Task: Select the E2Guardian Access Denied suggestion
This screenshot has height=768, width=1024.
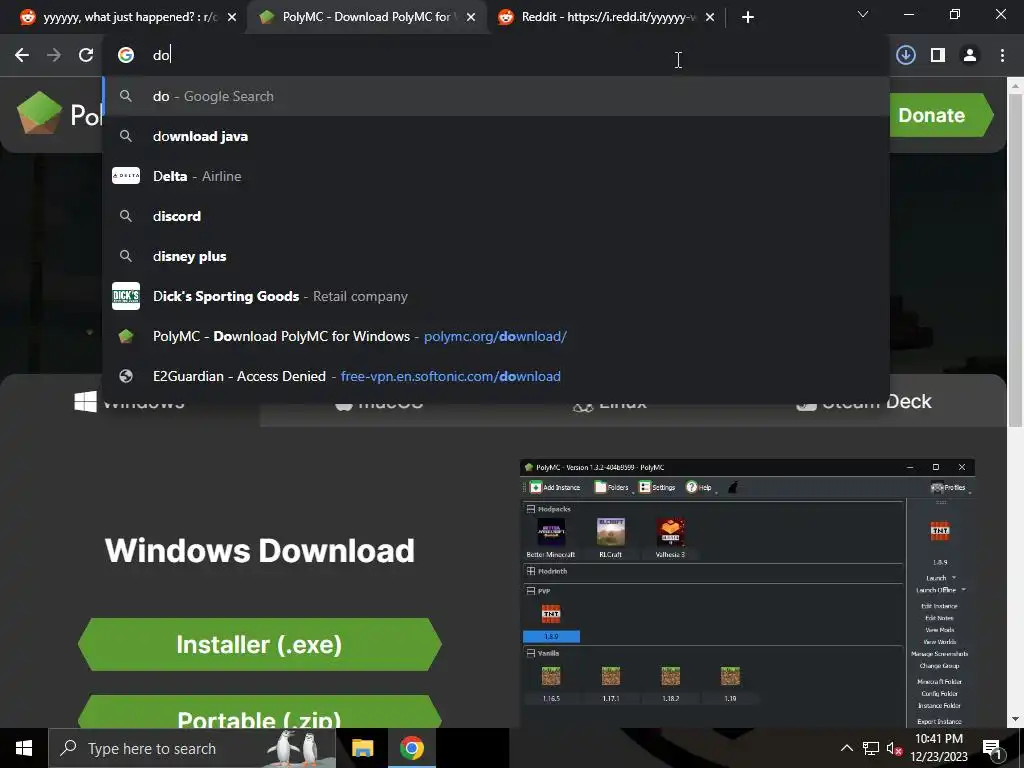Action: 496,376
